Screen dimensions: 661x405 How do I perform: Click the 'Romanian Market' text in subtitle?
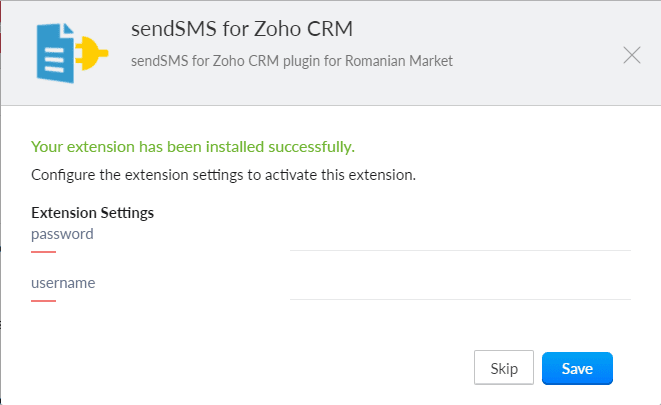[x=399, y=61]
